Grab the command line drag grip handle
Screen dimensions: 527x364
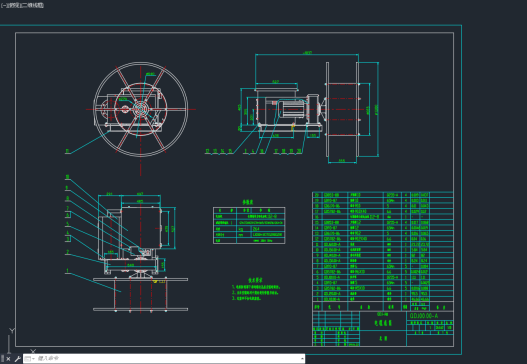click(2, 359)
